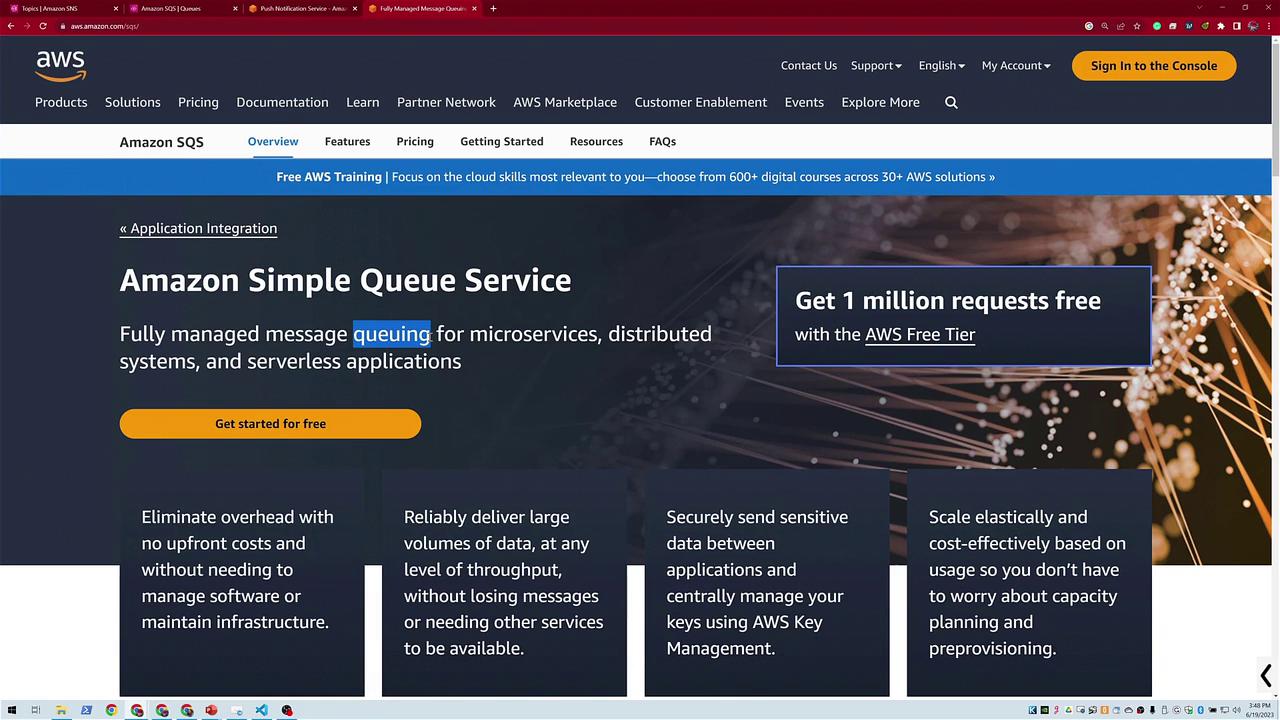Reload the page with the refresh icon

[x=43, y=26]
